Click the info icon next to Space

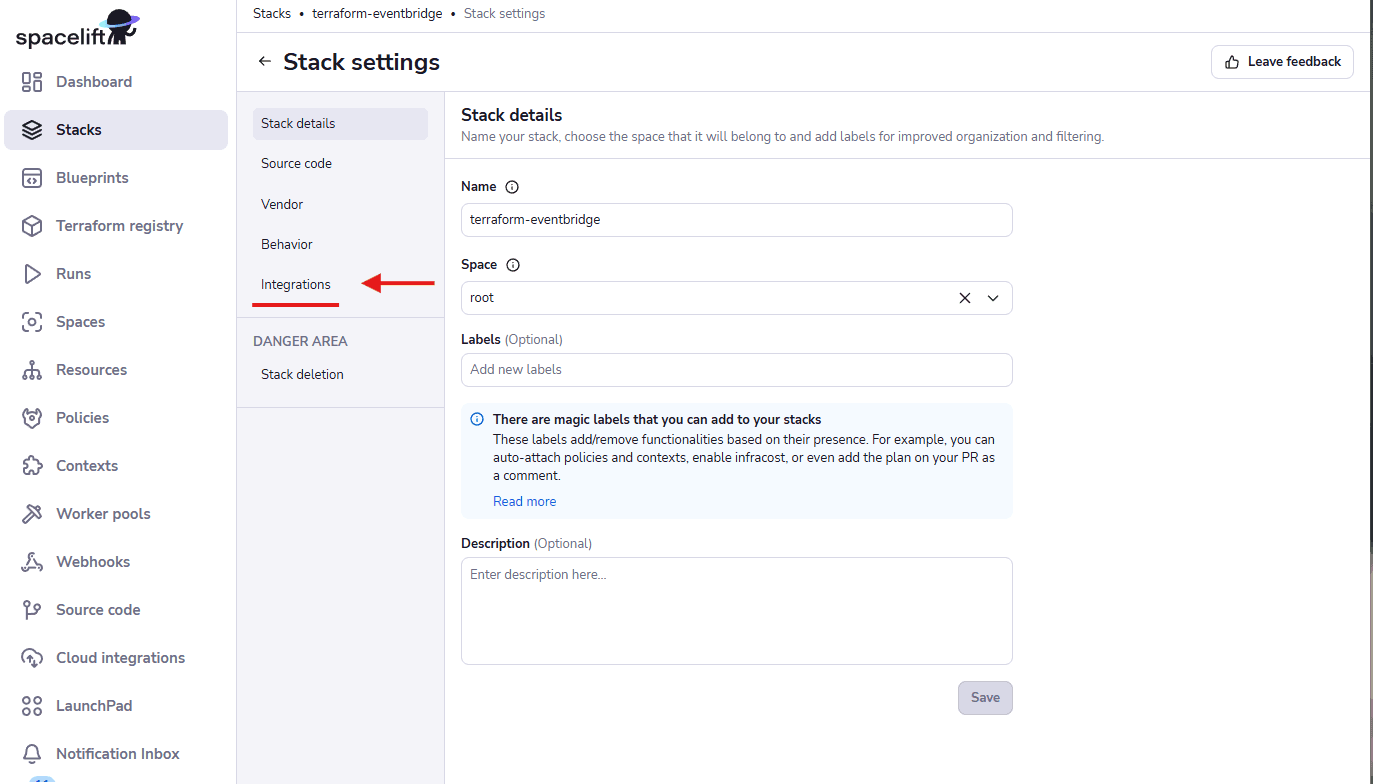click(513, 265)
